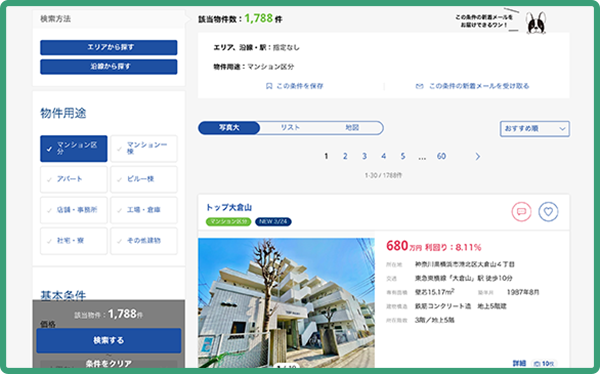Click the current page number 1

pos(326,156)
